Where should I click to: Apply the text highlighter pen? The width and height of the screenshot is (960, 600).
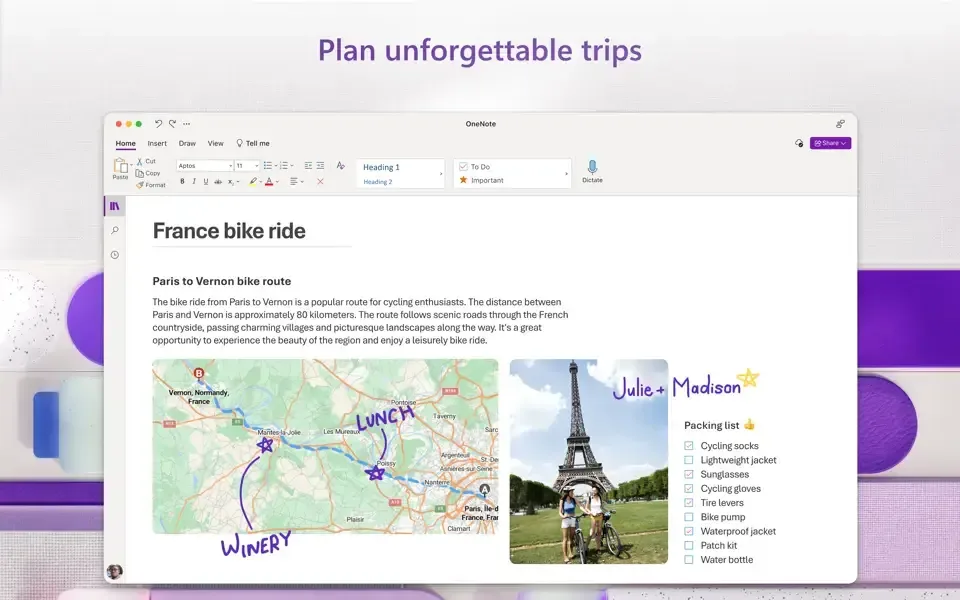point(253,181)
